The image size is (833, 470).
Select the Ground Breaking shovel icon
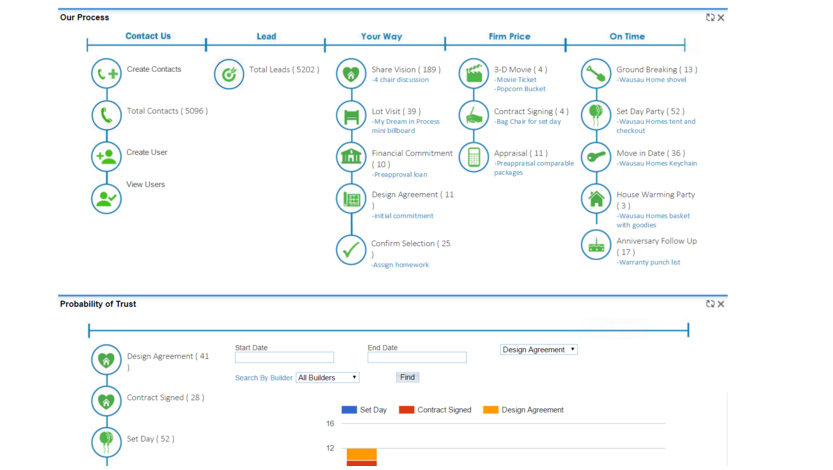coord(596,73)
